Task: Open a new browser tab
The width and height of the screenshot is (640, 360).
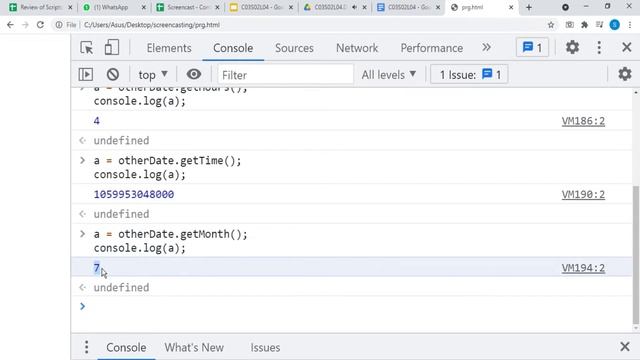Action: click(529, 7)
